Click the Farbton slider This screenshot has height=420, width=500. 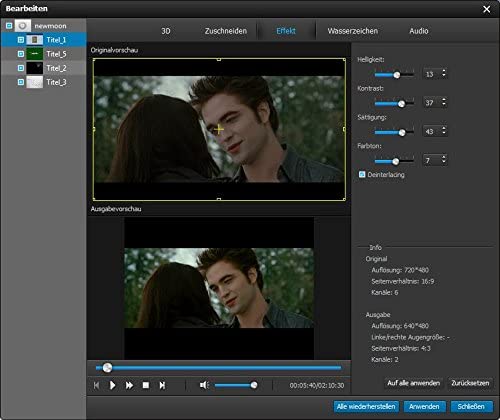point(394,161)
